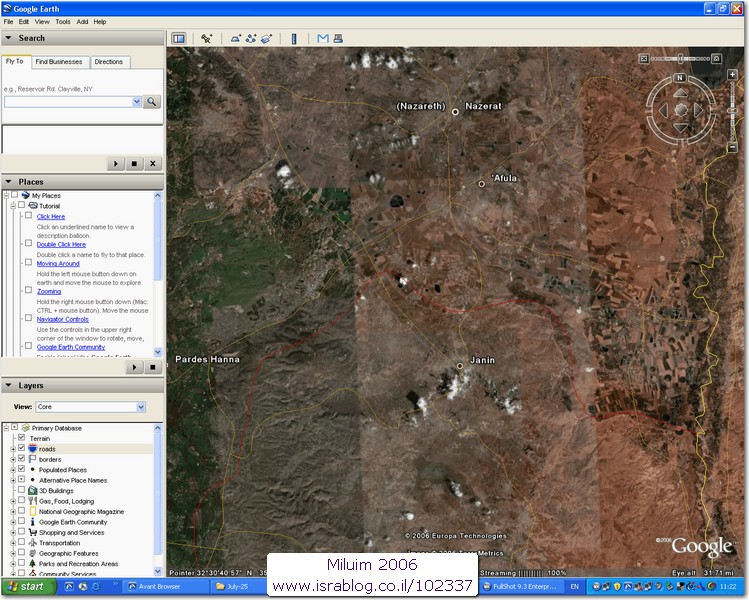The height and width of the screenshot is (600, 749).
Task: Click the Windows start button
Action: (28, 587)
